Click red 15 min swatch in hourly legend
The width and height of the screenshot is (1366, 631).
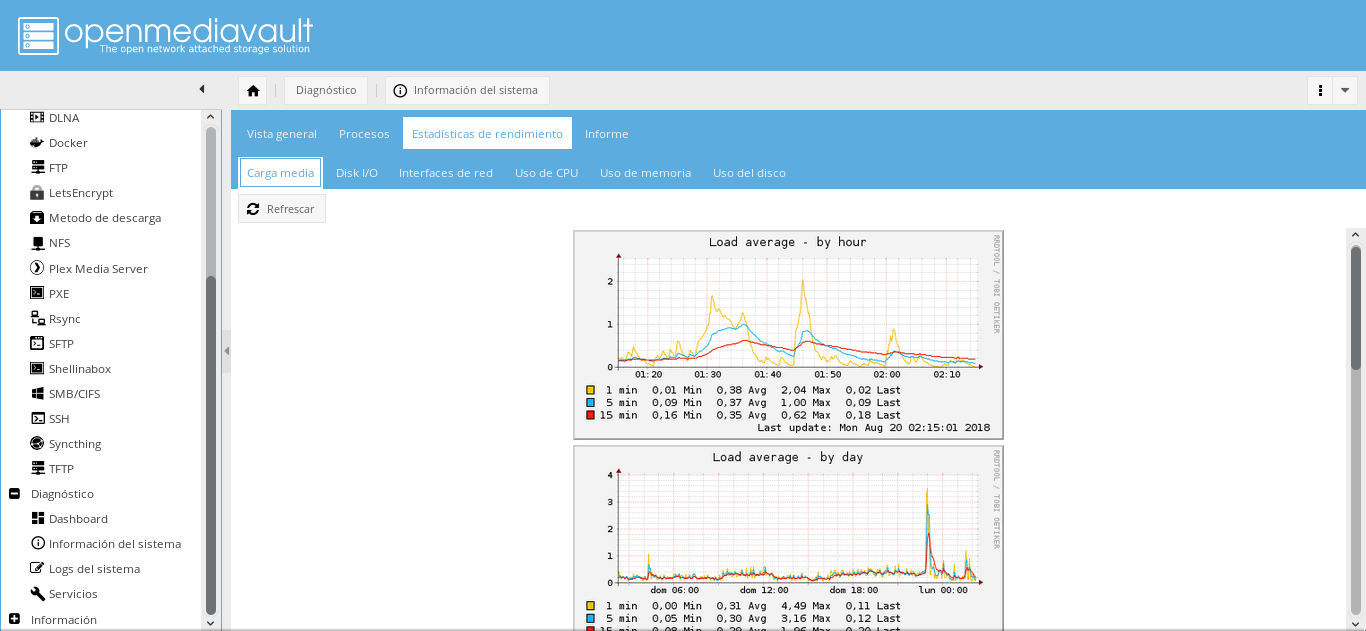[591, 414]
